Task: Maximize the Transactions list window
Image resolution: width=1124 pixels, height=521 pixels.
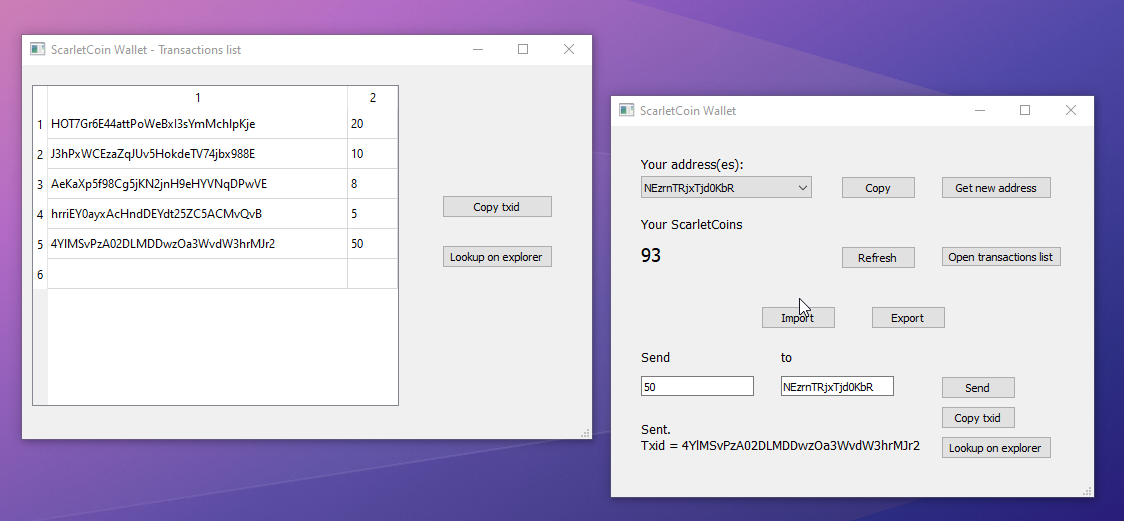Action: coord(523,49)
